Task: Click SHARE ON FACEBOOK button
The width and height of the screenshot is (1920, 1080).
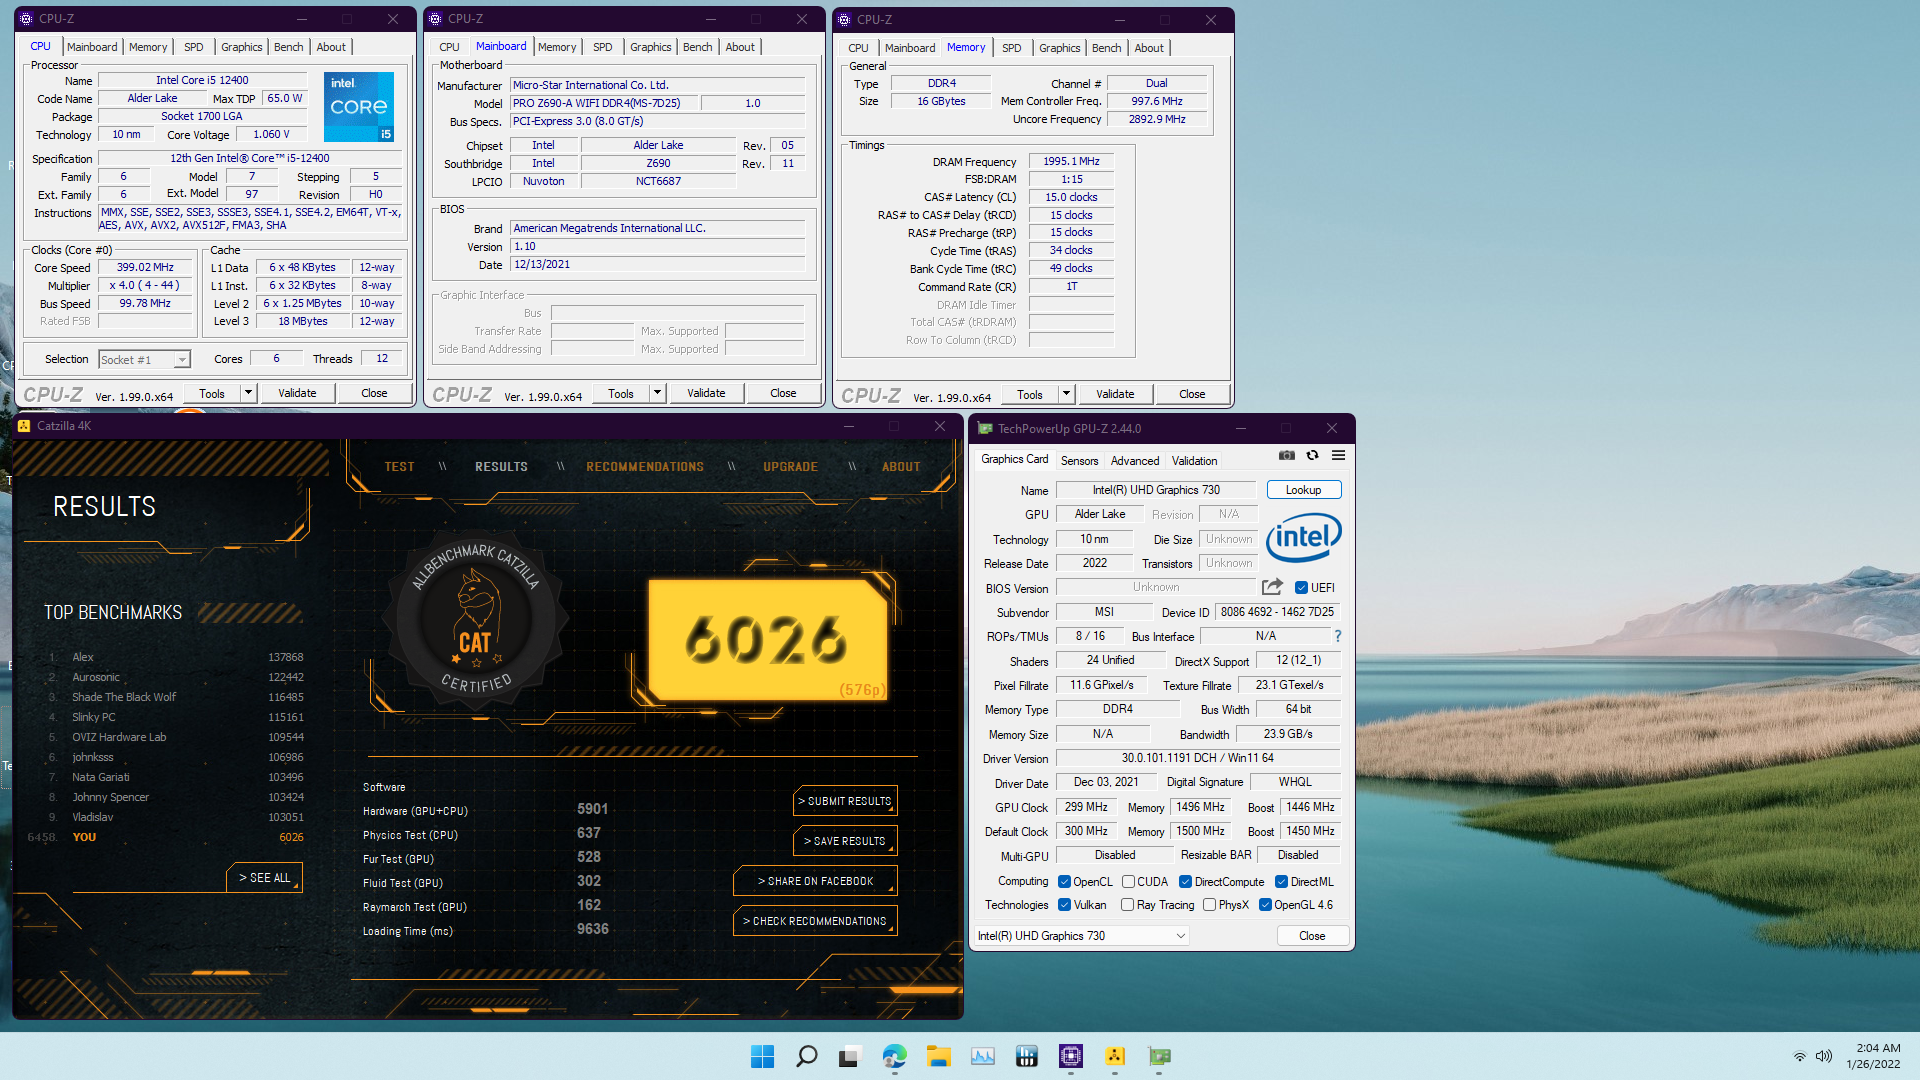Action: (815, 881)
